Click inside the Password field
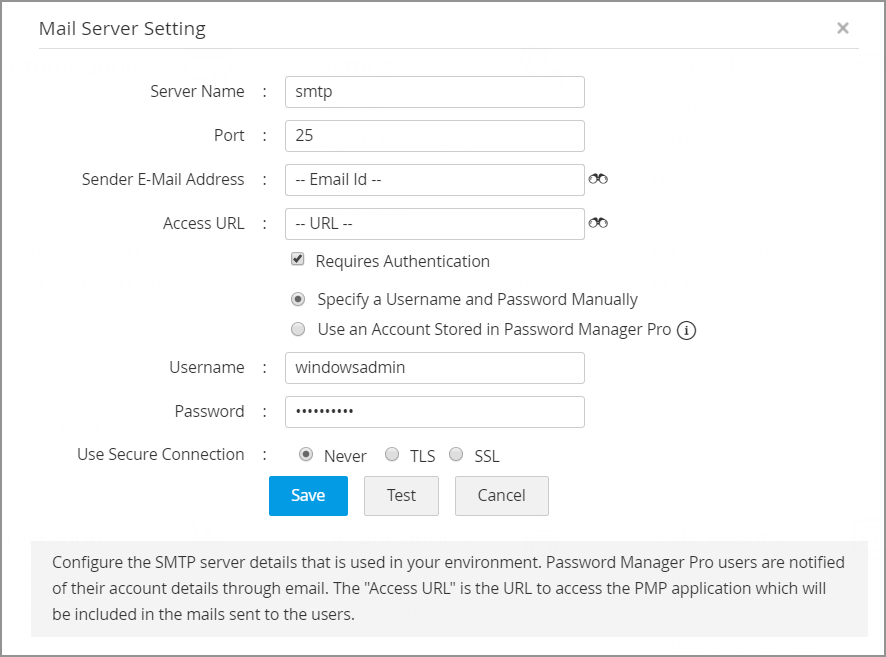886x657 pixels. [434, 412]
